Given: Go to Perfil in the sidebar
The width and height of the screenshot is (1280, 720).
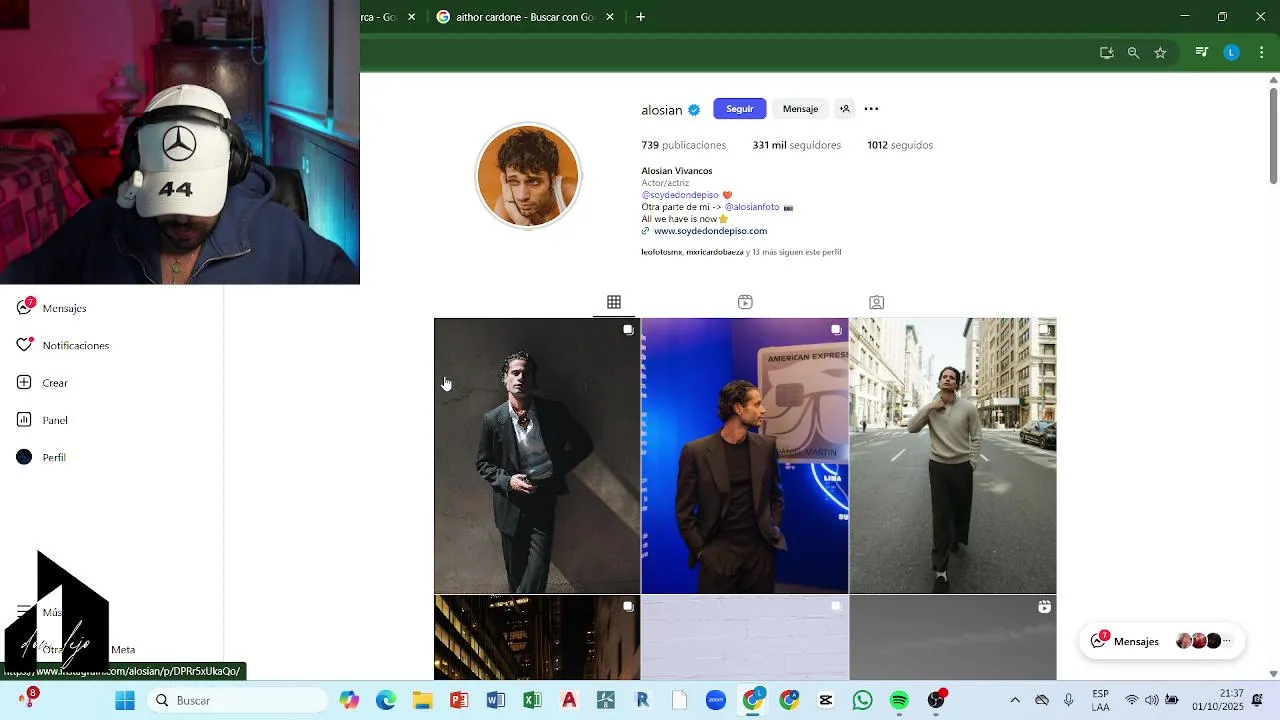Looking at the screenshot, I should click(41, 457).
